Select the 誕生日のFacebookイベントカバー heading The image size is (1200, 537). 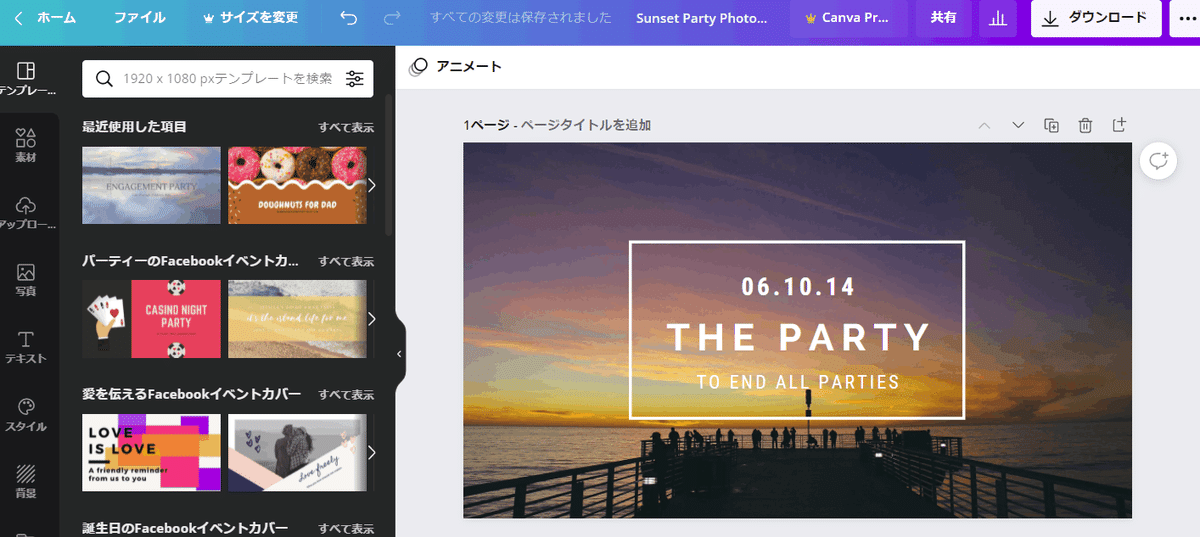click(185, 528)
